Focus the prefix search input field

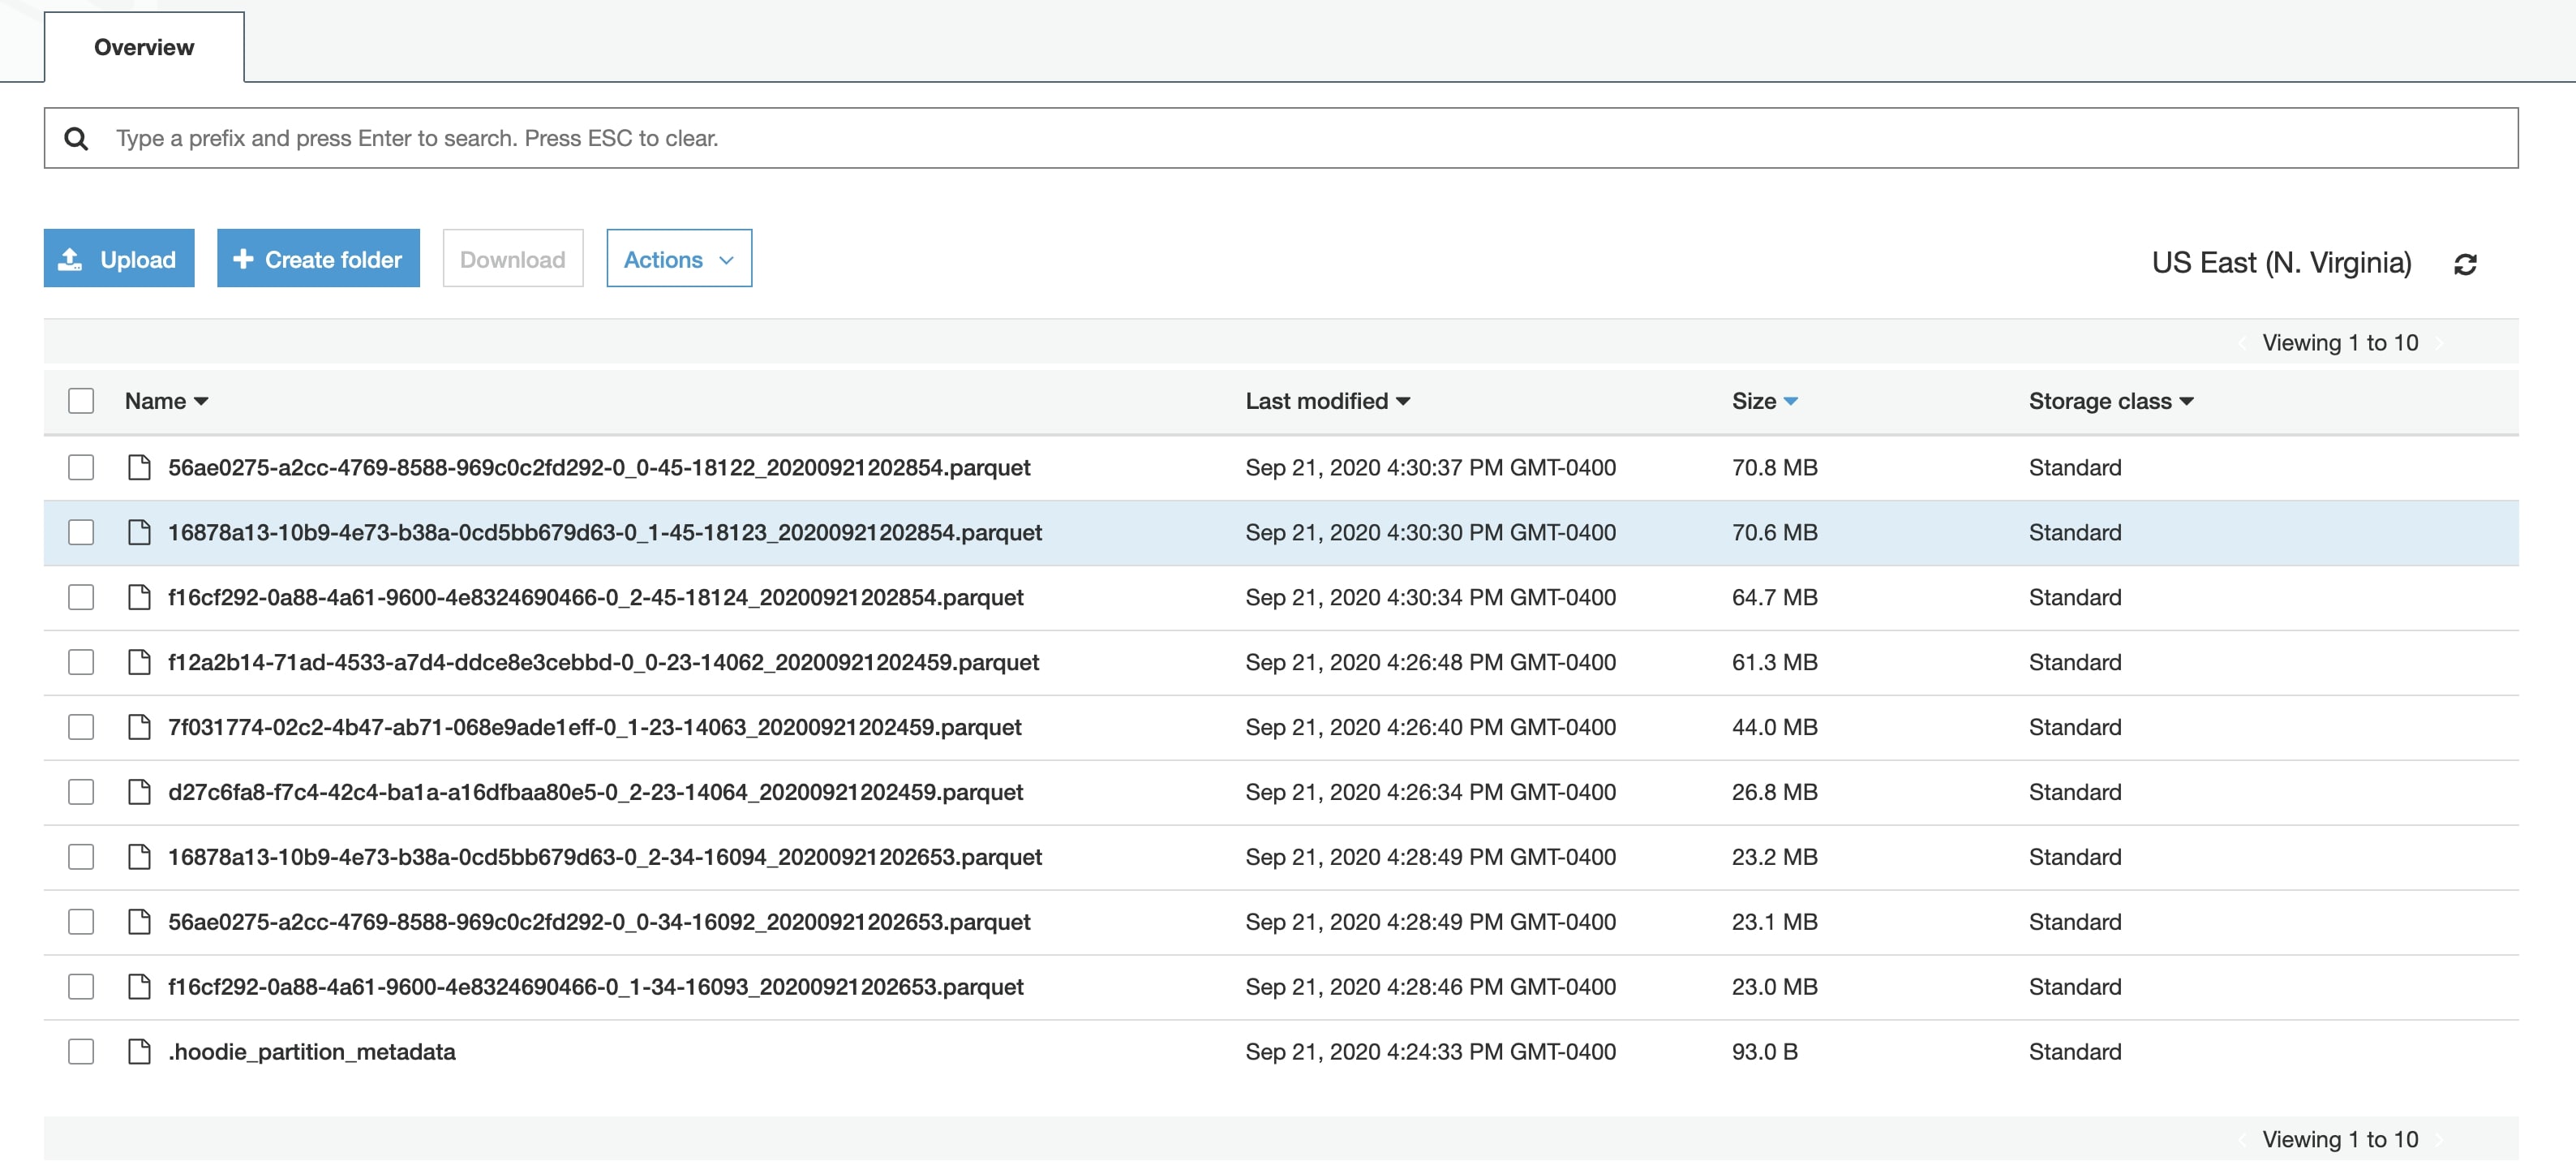click(x=1300, y=138)
